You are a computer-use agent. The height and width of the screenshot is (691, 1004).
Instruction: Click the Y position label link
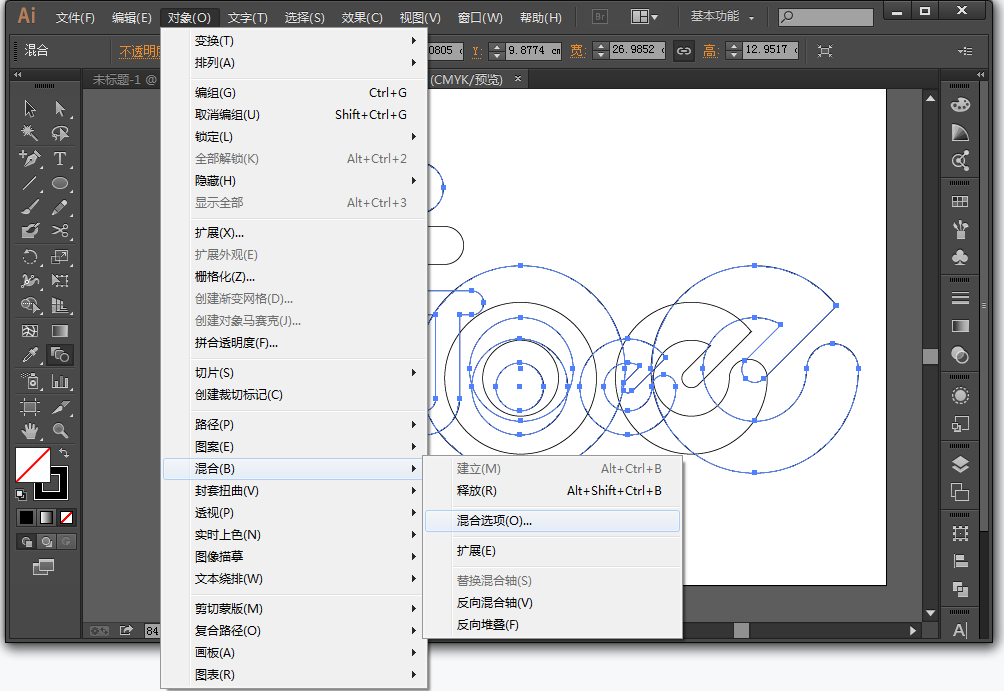477,51
